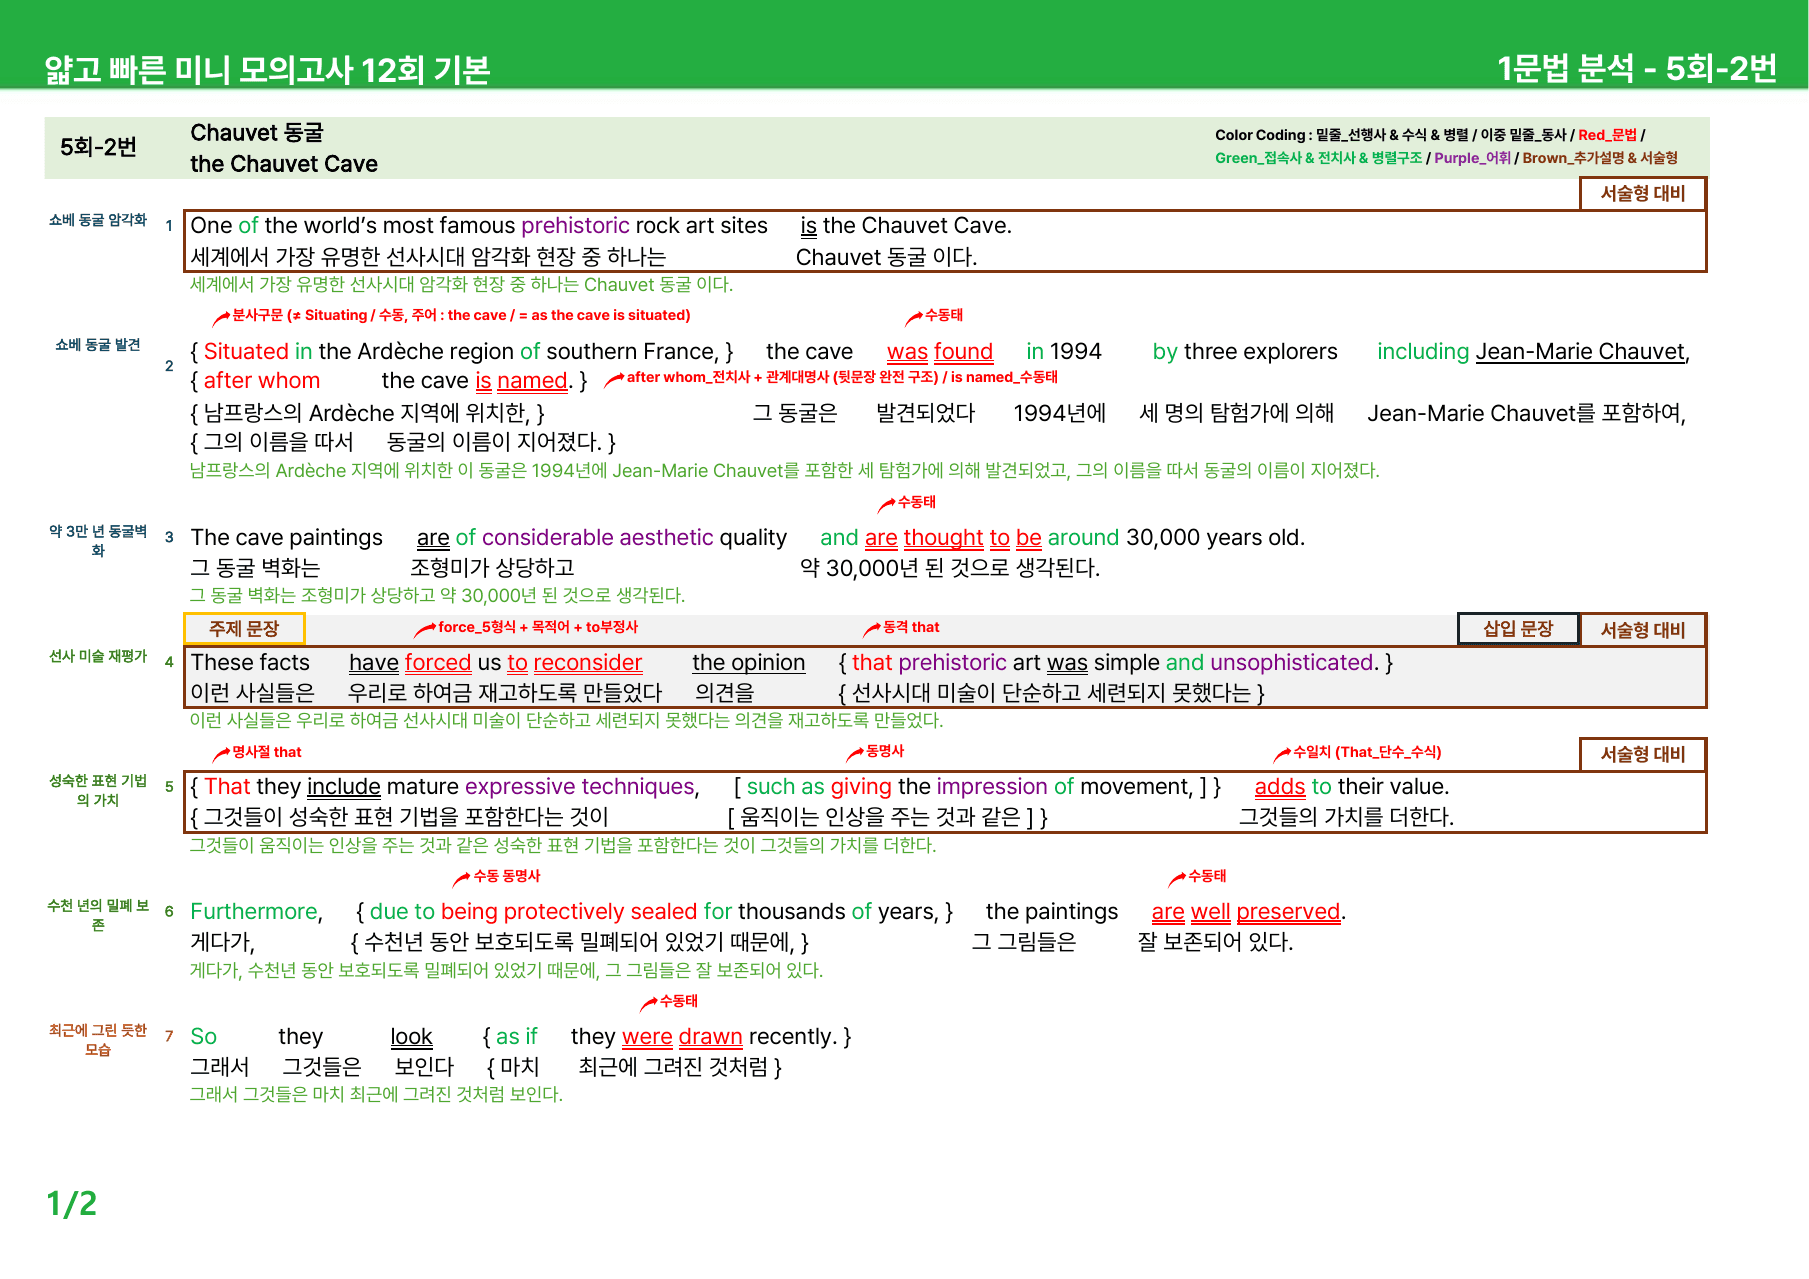Select the side label '성숙한 표현 기법의 가치'

click(x=98, y=790)
